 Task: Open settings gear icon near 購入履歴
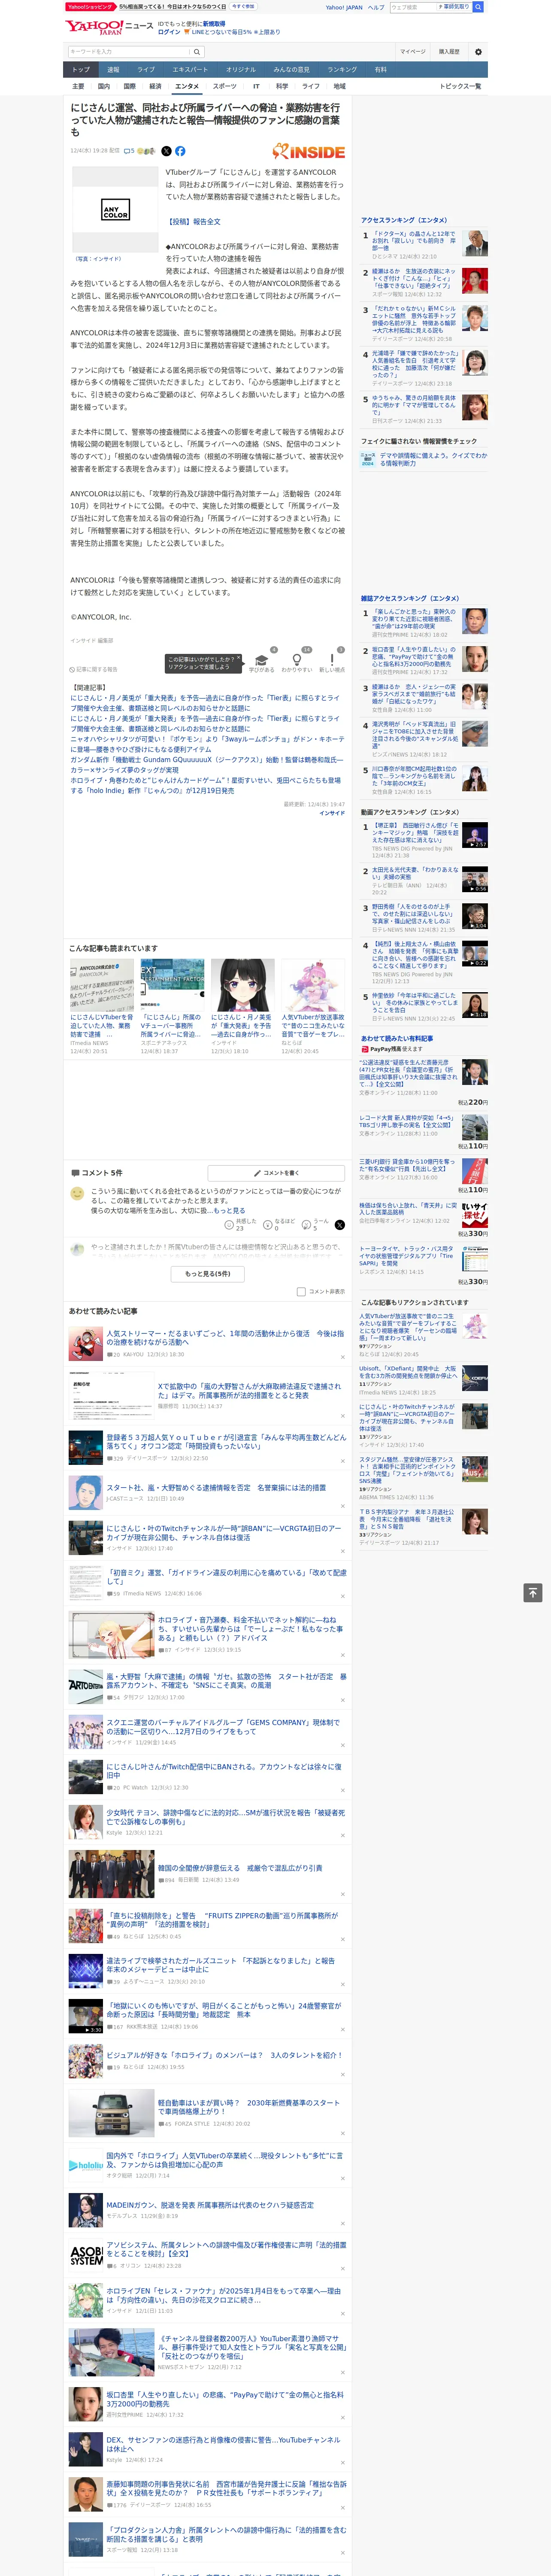coord(478,52)
